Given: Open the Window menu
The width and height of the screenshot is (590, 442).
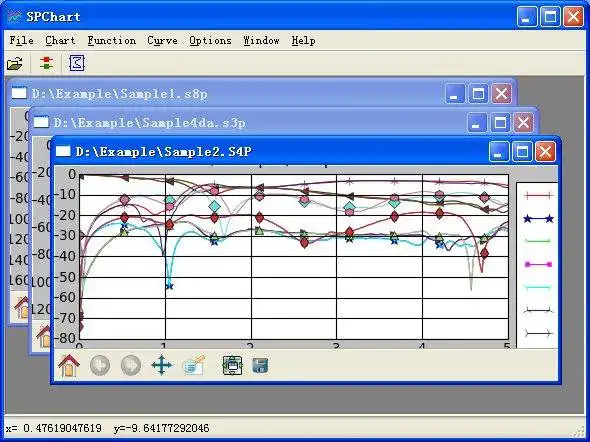Looking at the screenshot, I should (x=261, y=40).
